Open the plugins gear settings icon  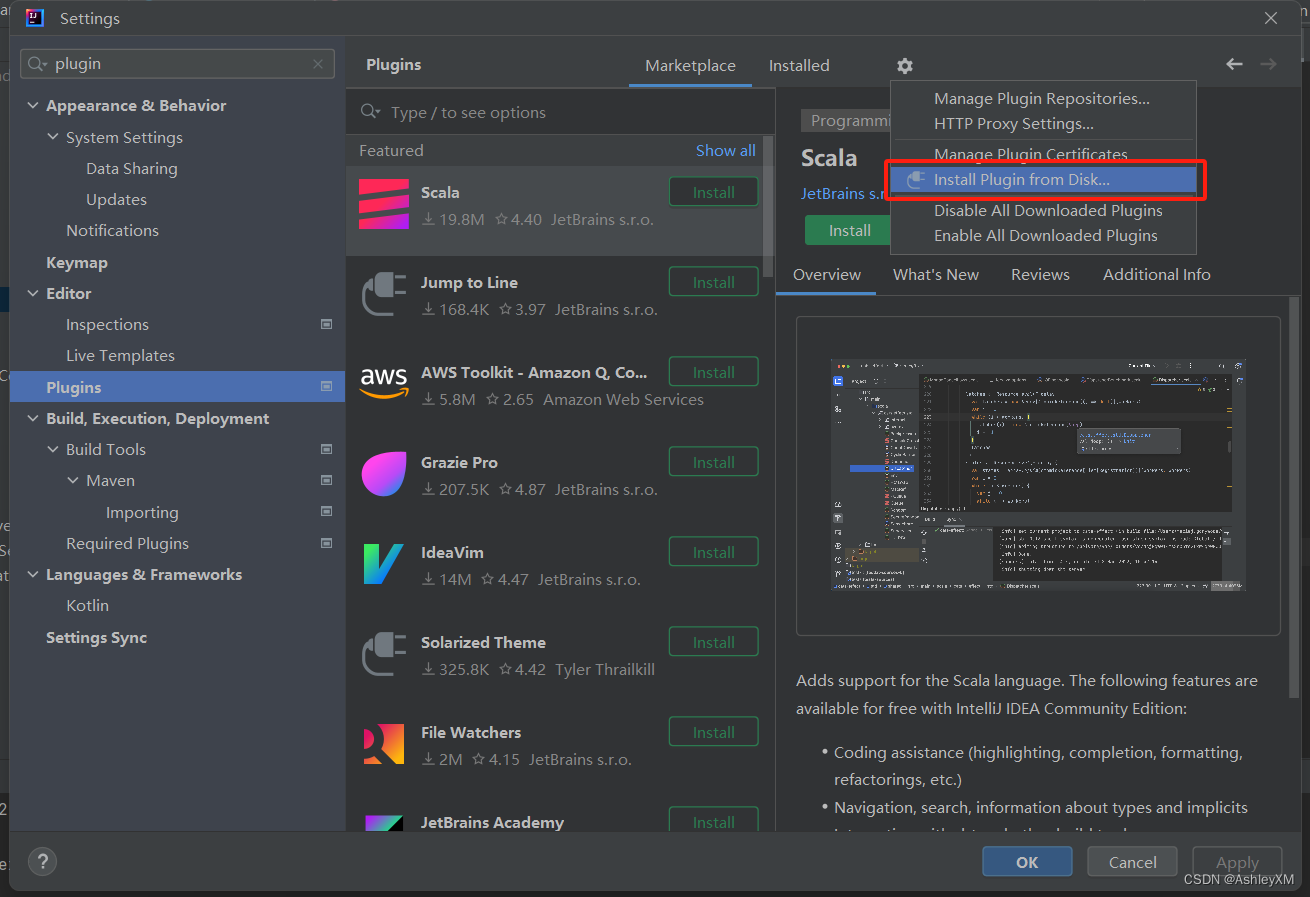[x=904, y=66]
